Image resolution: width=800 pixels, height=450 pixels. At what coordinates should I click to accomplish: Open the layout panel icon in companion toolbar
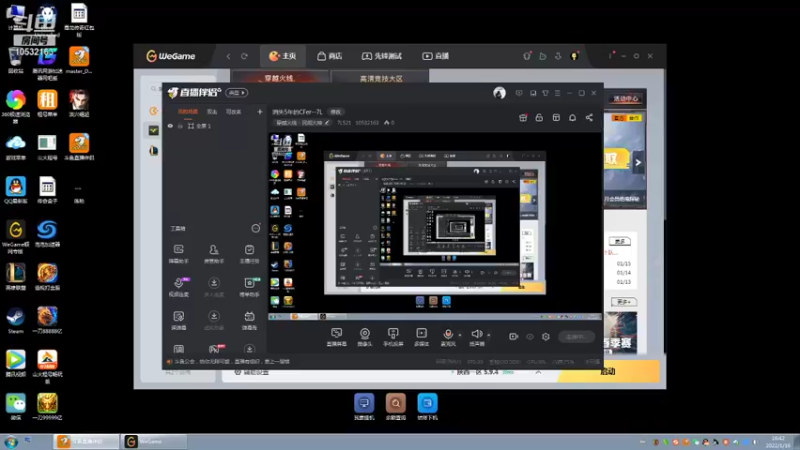click(x=556, y=118)
